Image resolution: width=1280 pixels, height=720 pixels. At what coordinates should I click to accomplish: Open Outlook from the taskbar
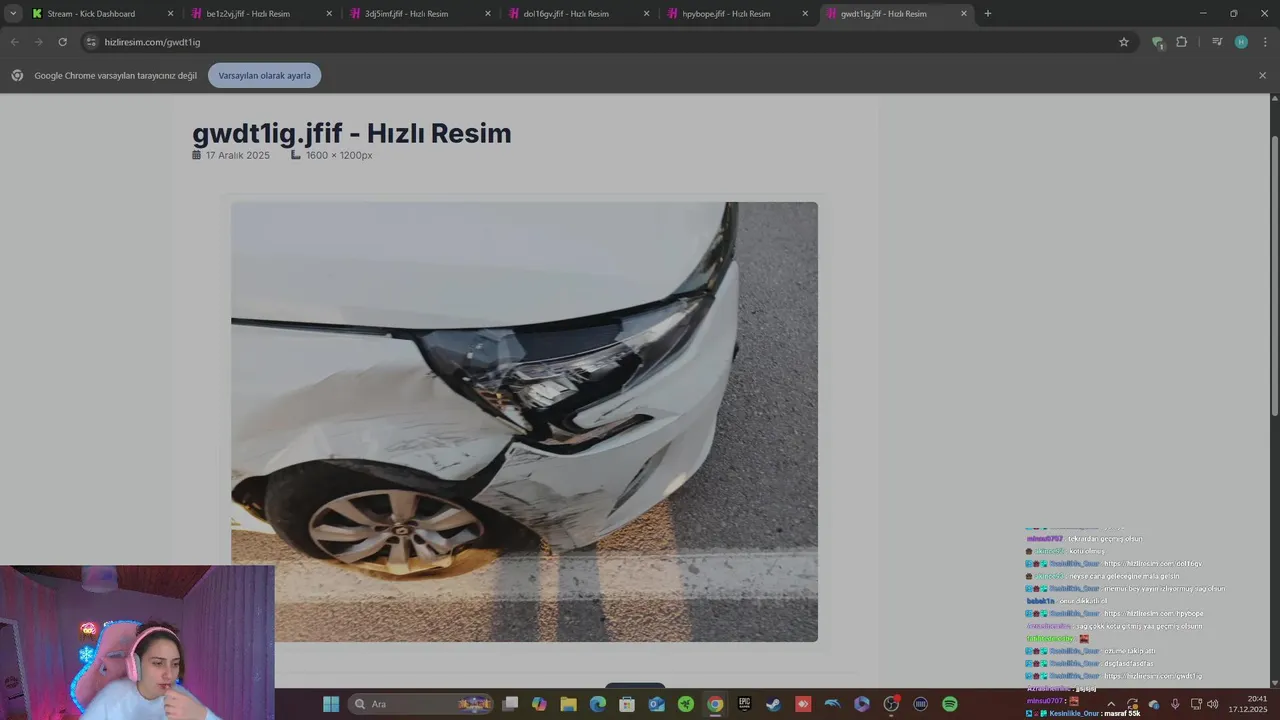656,704
